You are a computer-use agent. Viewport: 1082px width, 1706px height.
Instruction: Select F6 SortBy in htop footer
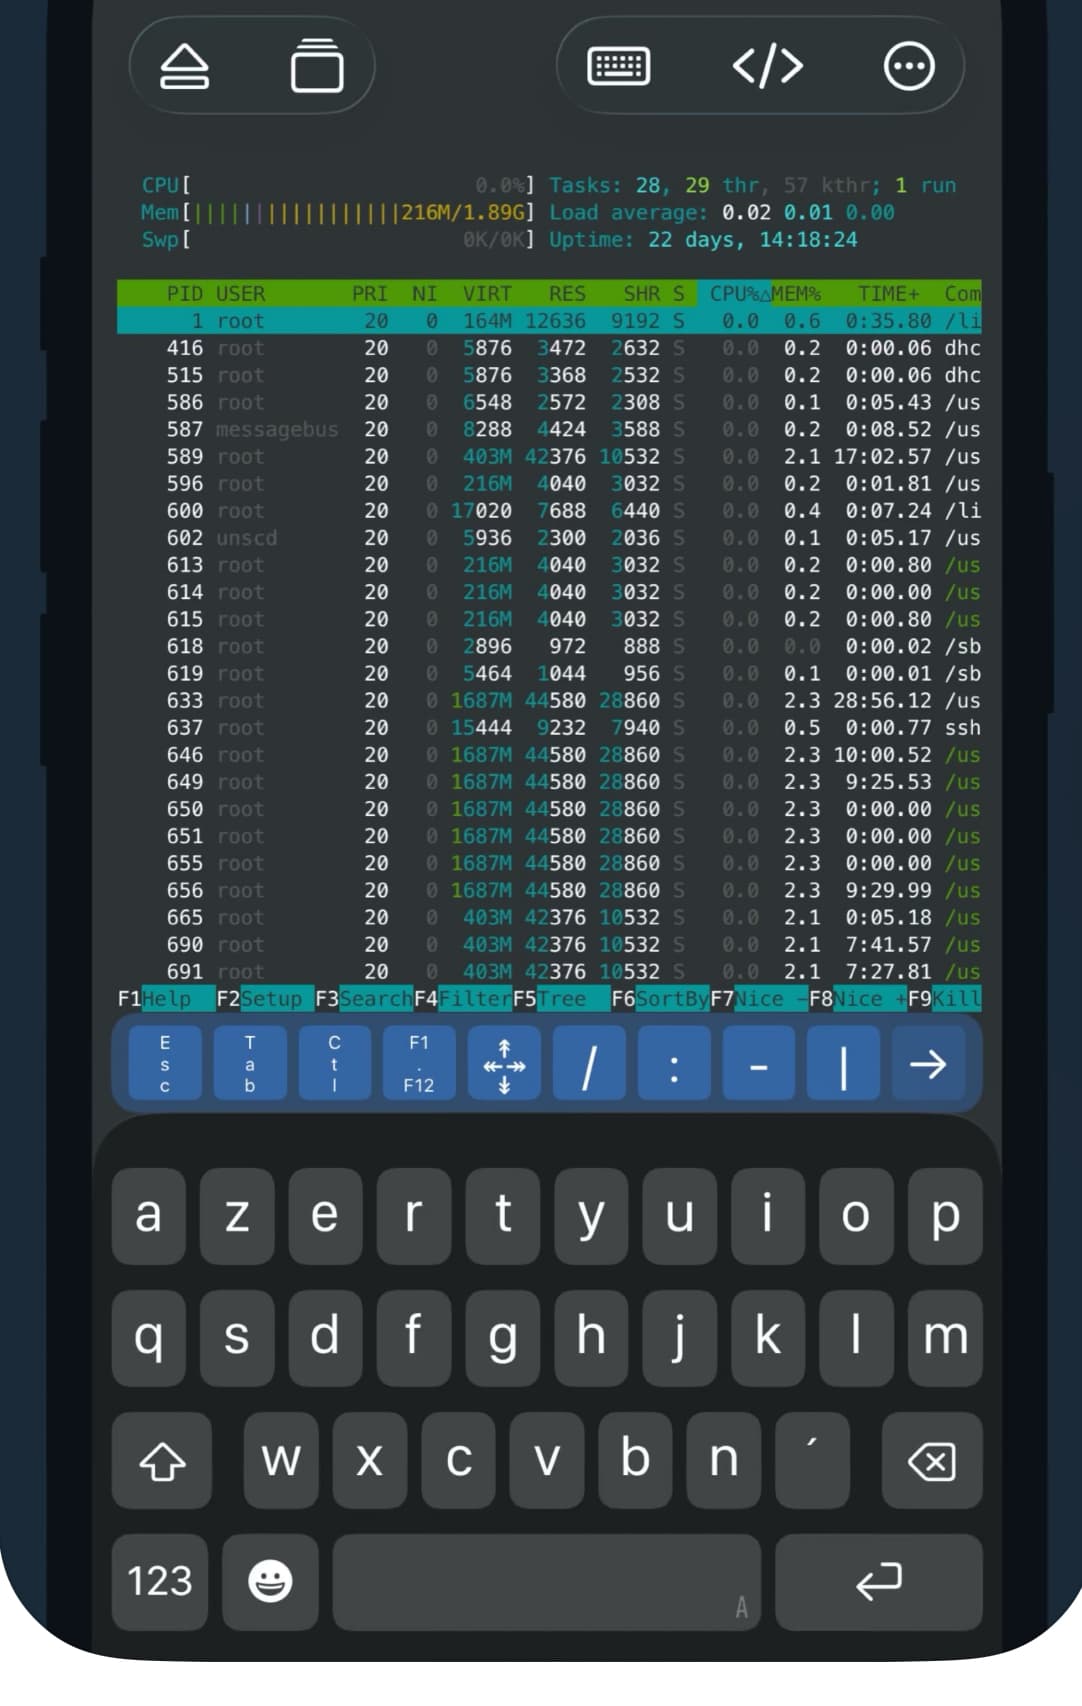pyautogui.click(x=660, y=998)
